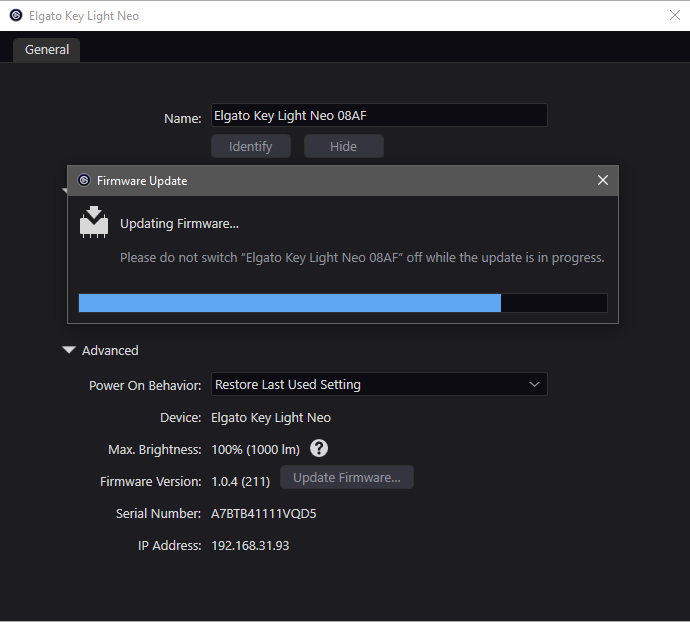The height and width of the screenshot is (622, 690).
Task: Click the Firmware Update dialog logo icon
Action: [x=83, y=181]
